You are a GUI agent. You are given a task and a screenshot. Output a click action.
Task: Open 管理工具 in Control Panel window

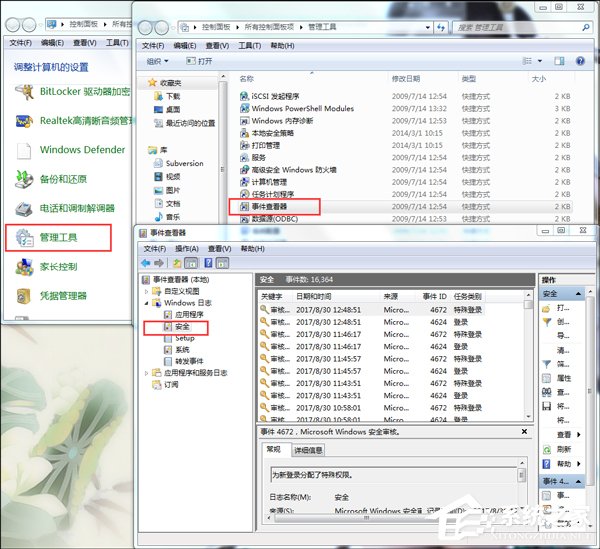coord(58,238)
